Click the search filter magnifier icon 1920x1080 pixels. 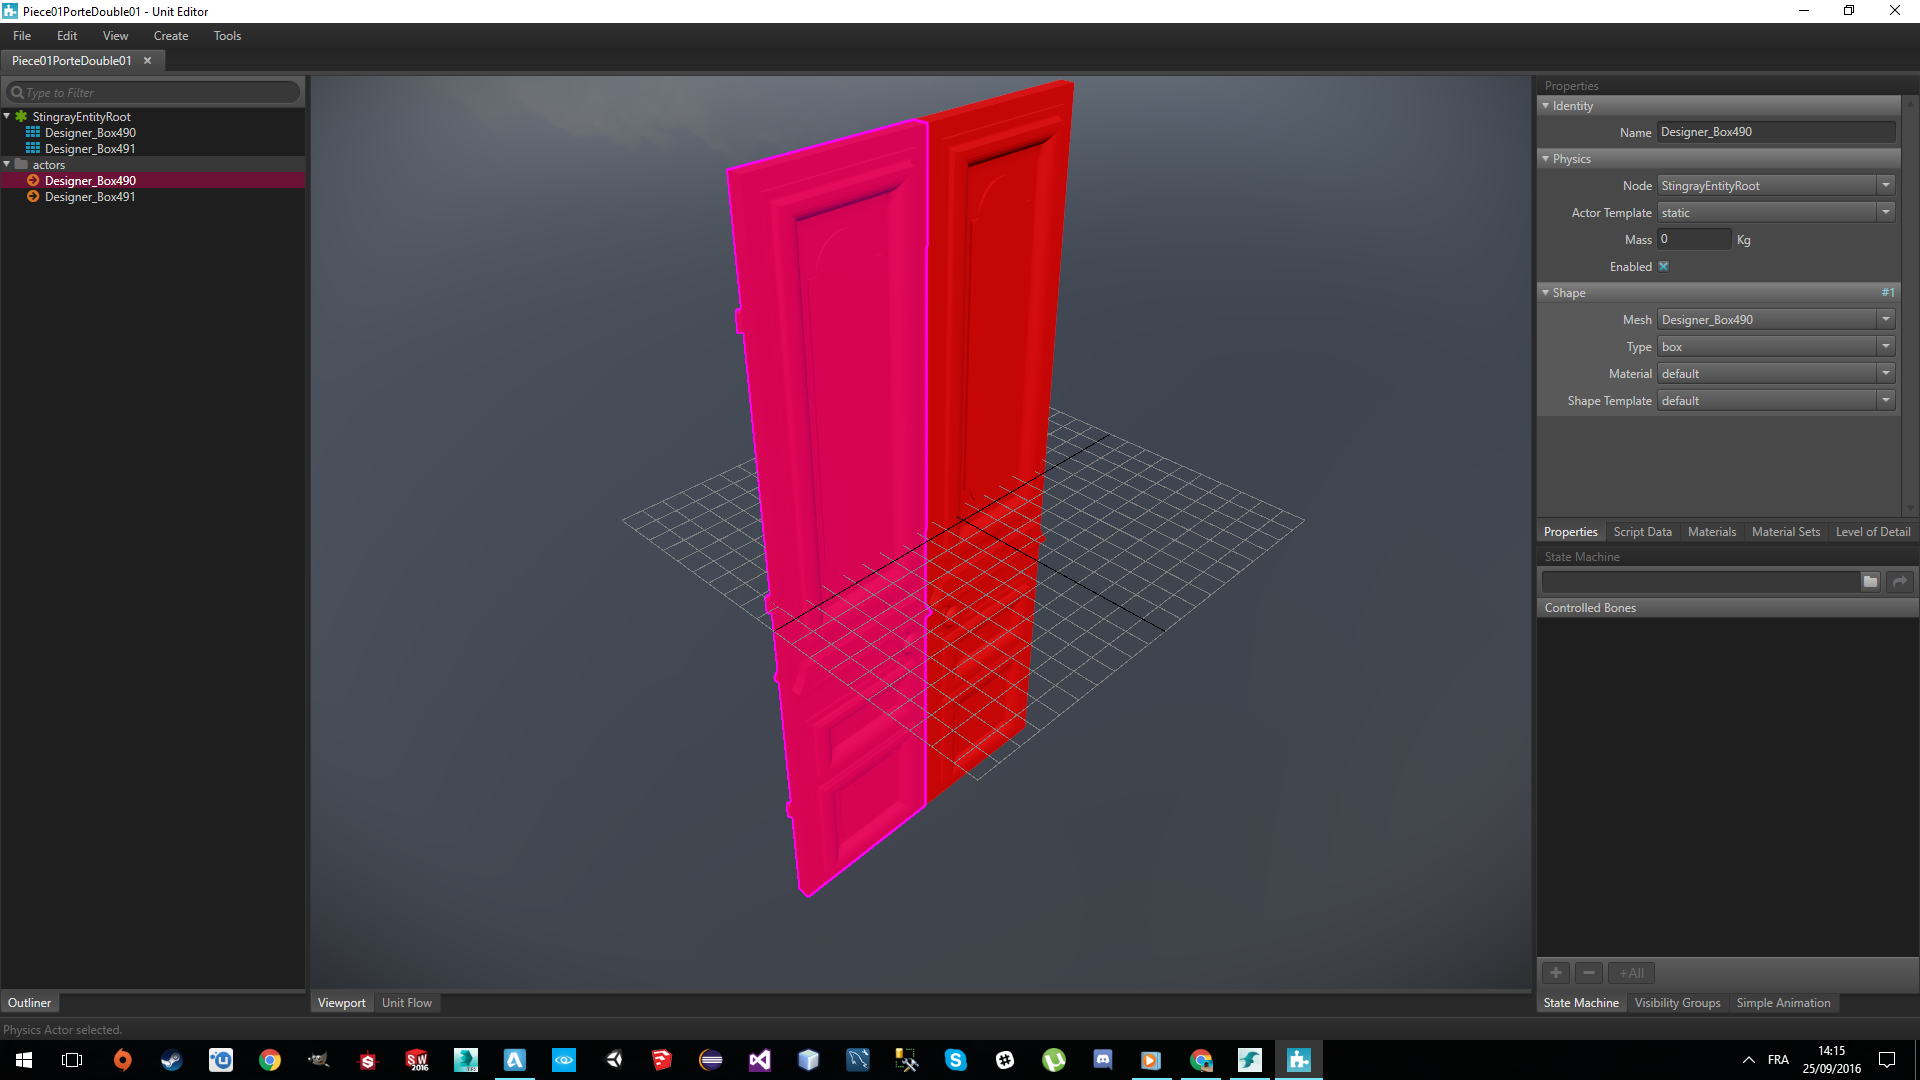click(x=17, y=92)
